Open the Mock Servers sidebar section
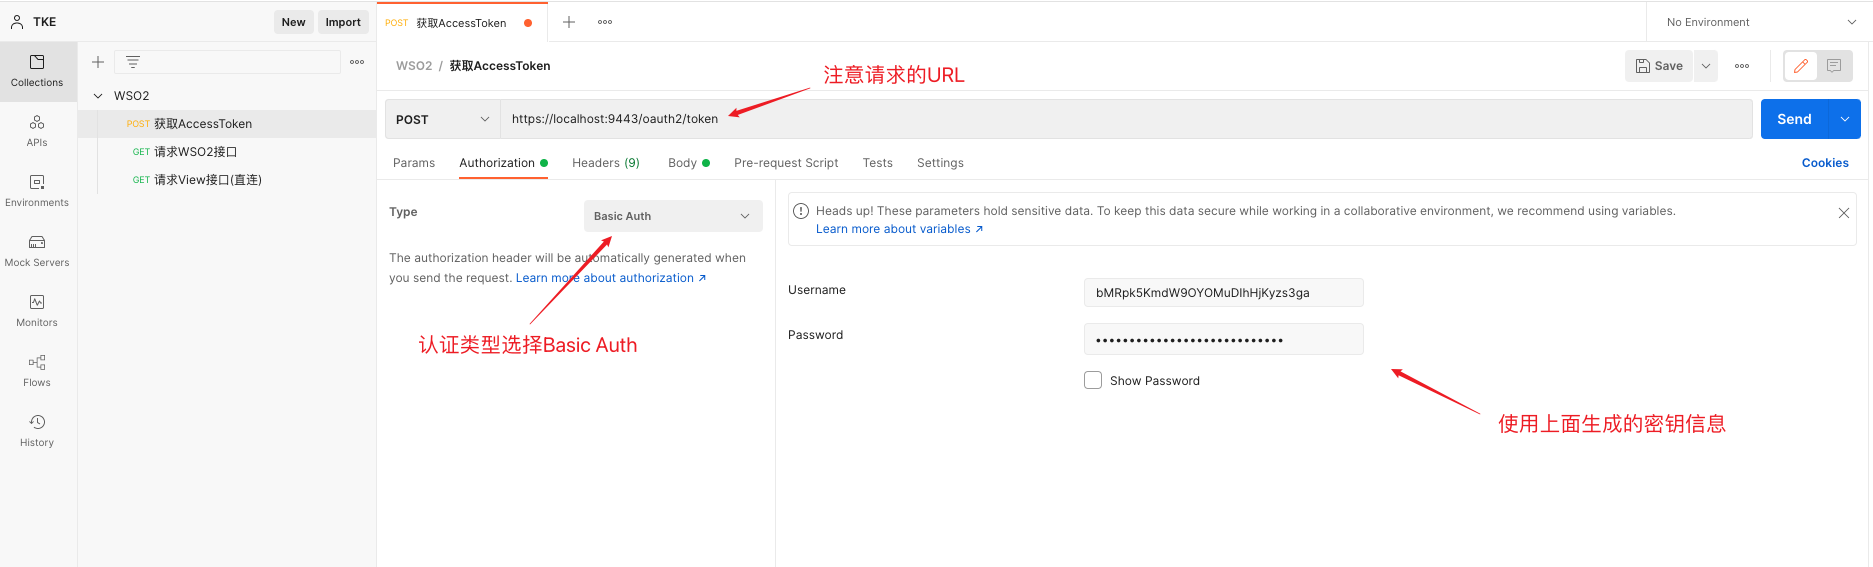The width and height of the screenshot is (1873, 567). click(37, 251)
